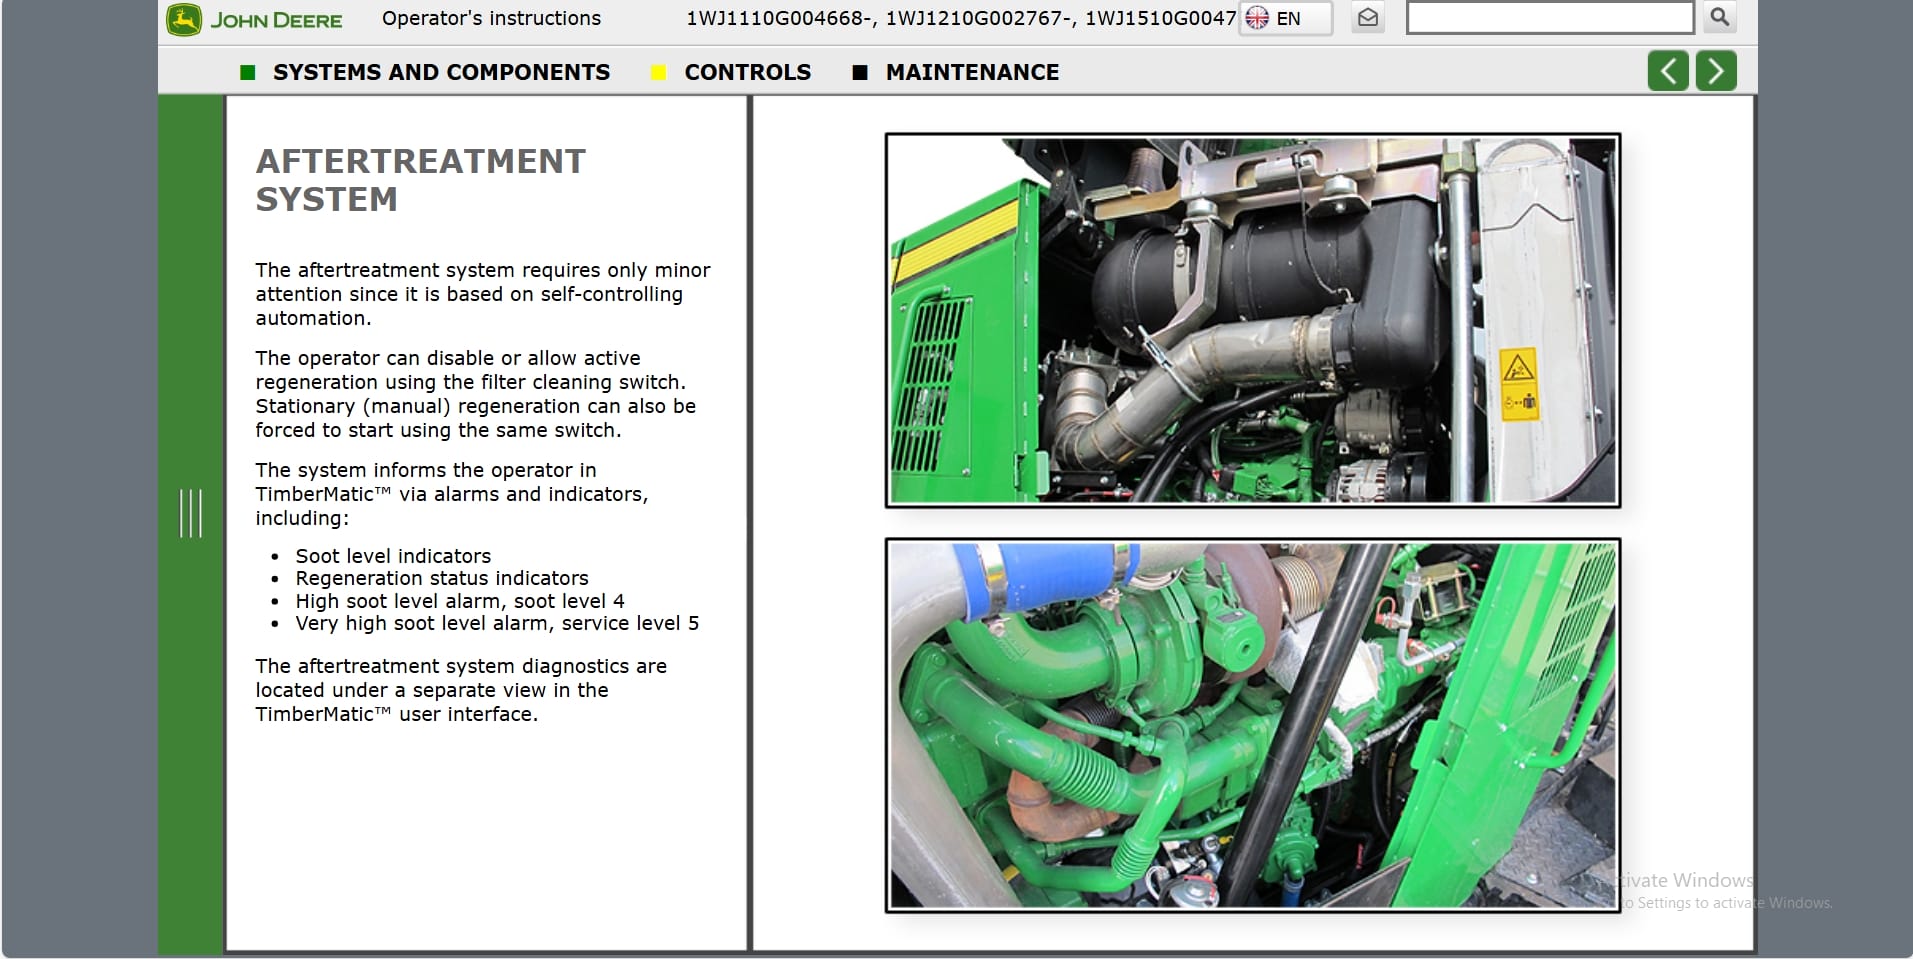Click the paragraph starting 'The aftertreatment system requires'
Screen dimensions: 1913x959
point(483,294)
